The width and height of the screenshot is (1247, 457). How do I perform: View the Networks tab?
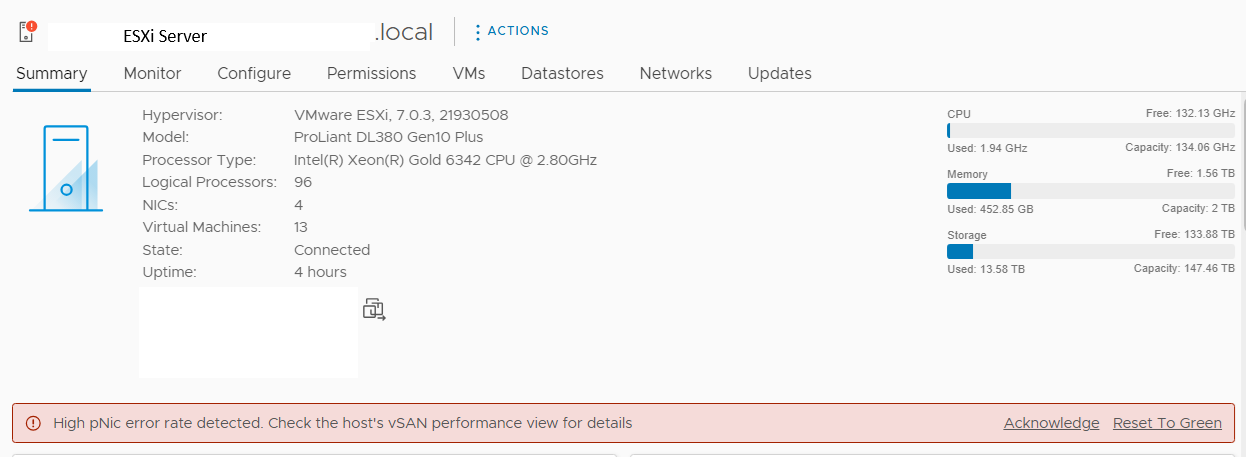pos(676,73)
